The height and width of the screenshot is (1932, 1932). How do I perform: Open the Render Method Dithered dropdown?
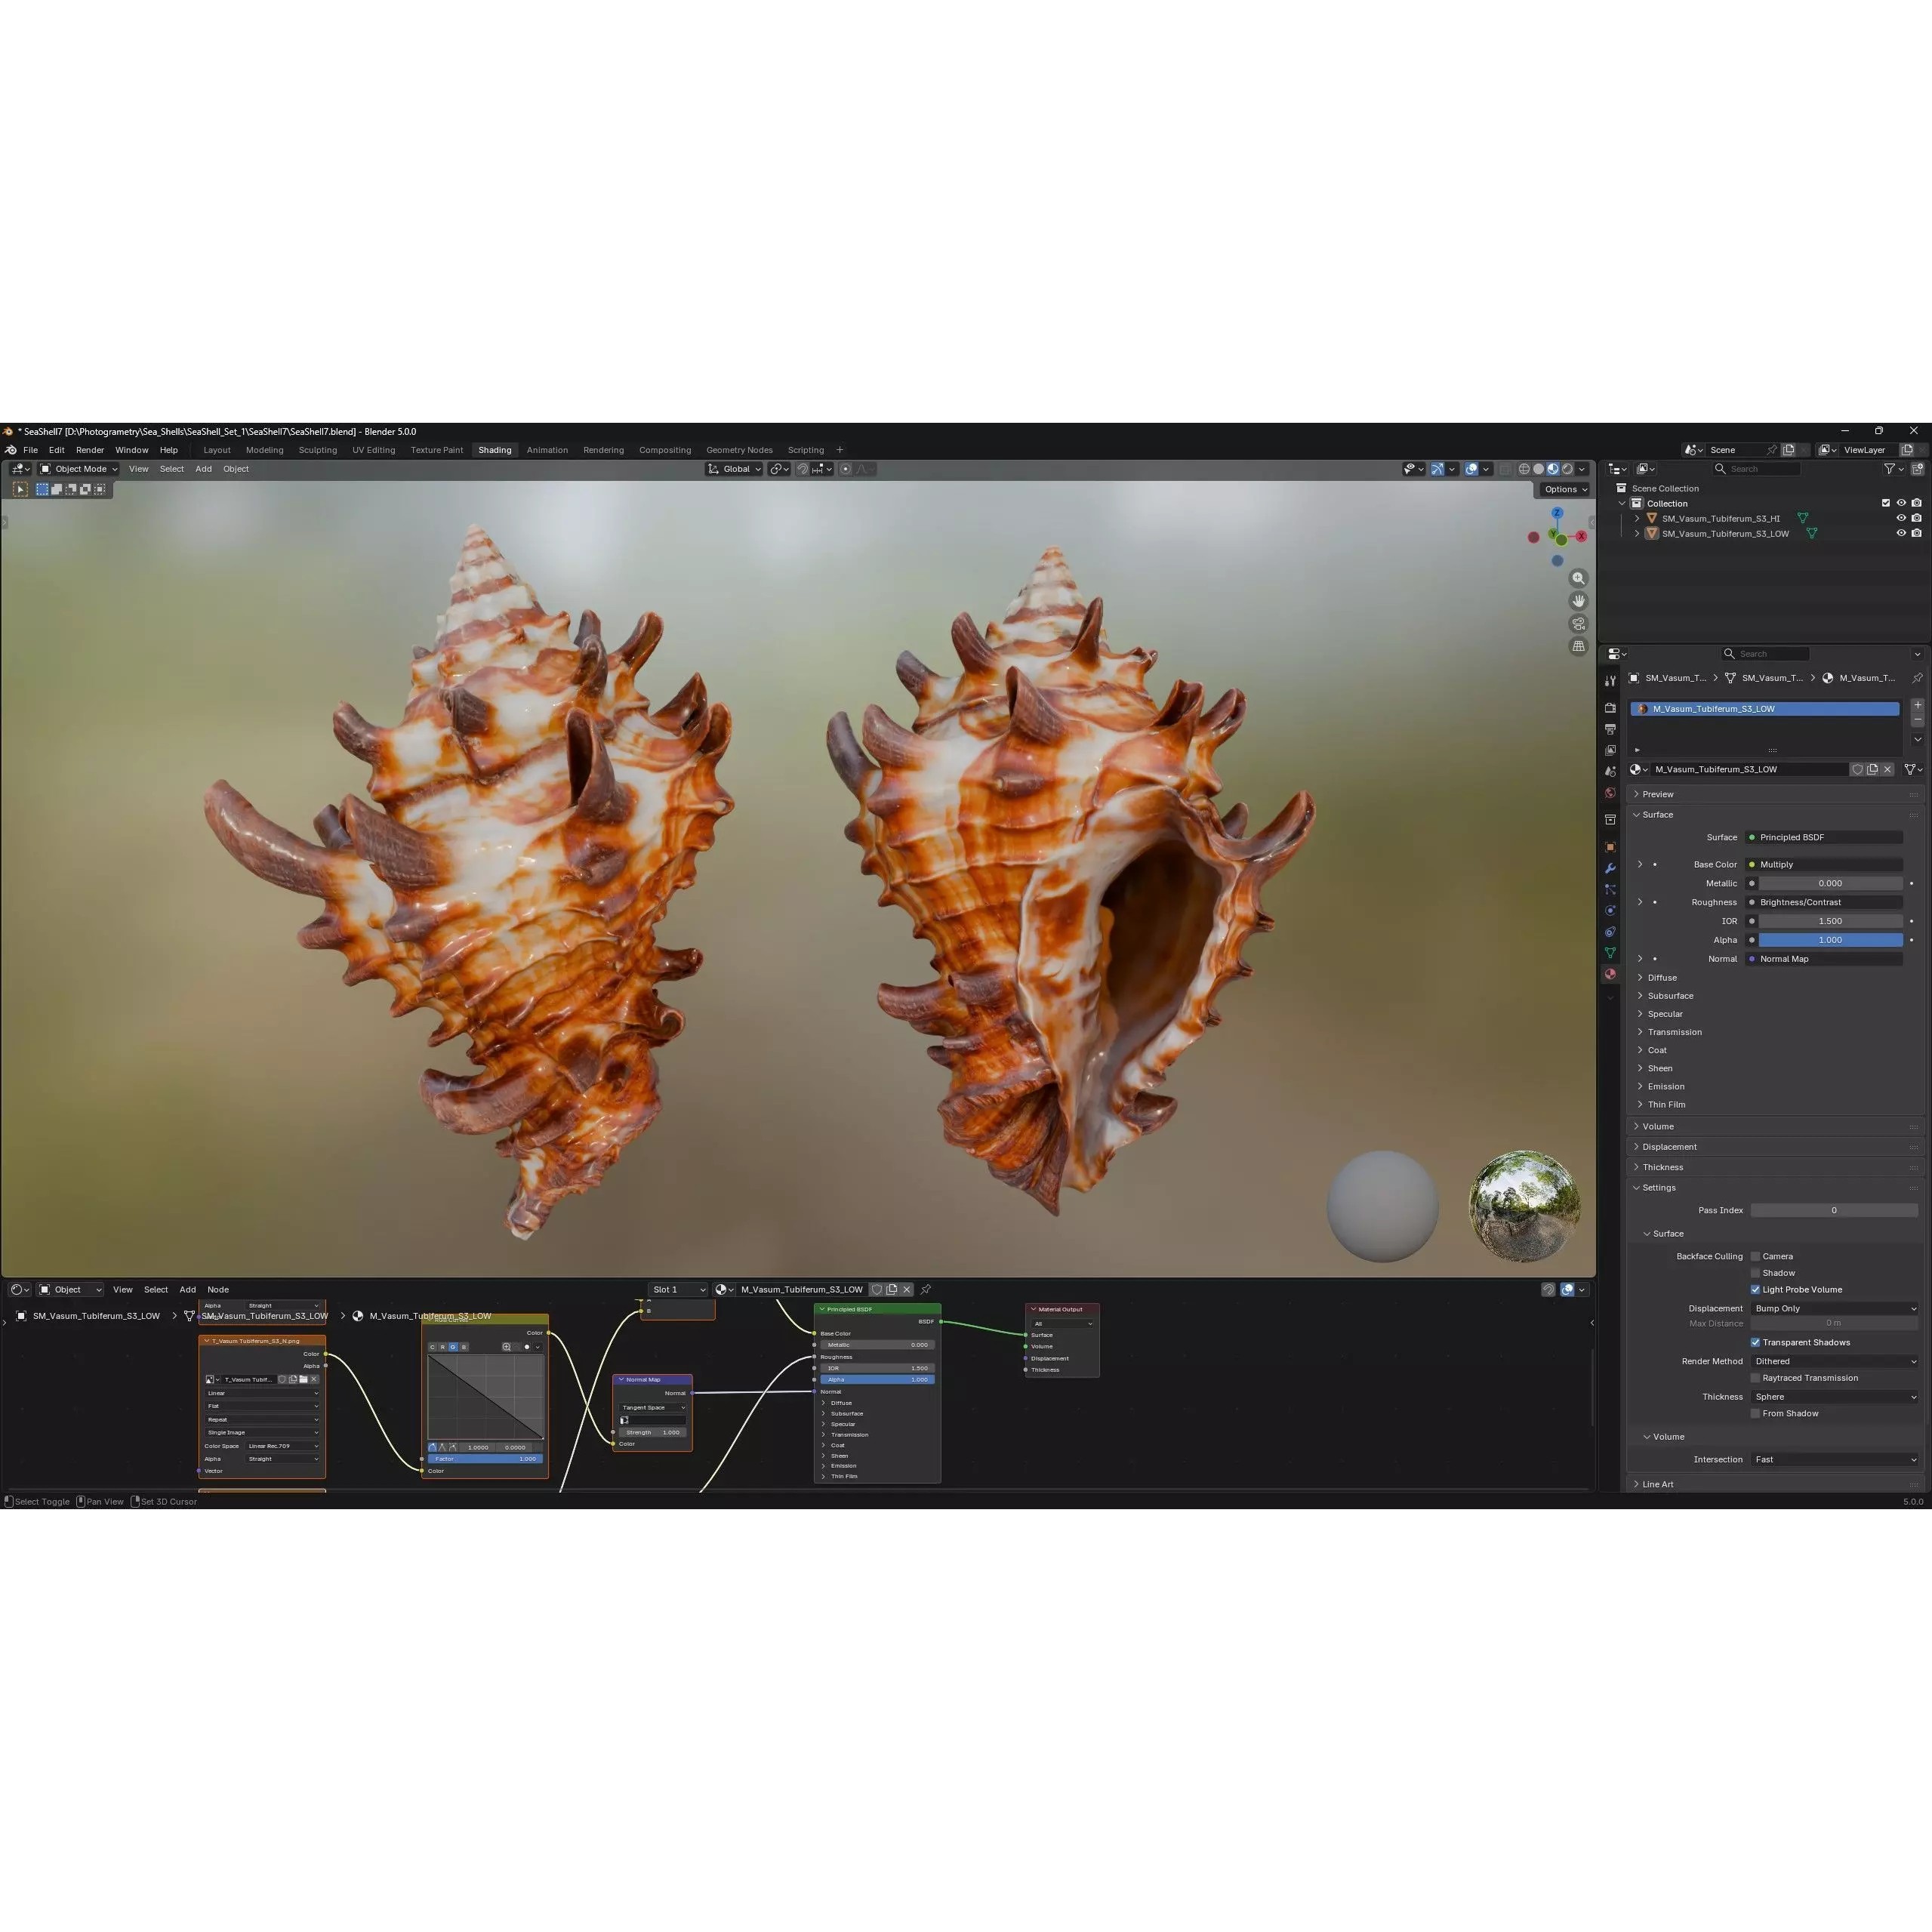point(1834,1361)
